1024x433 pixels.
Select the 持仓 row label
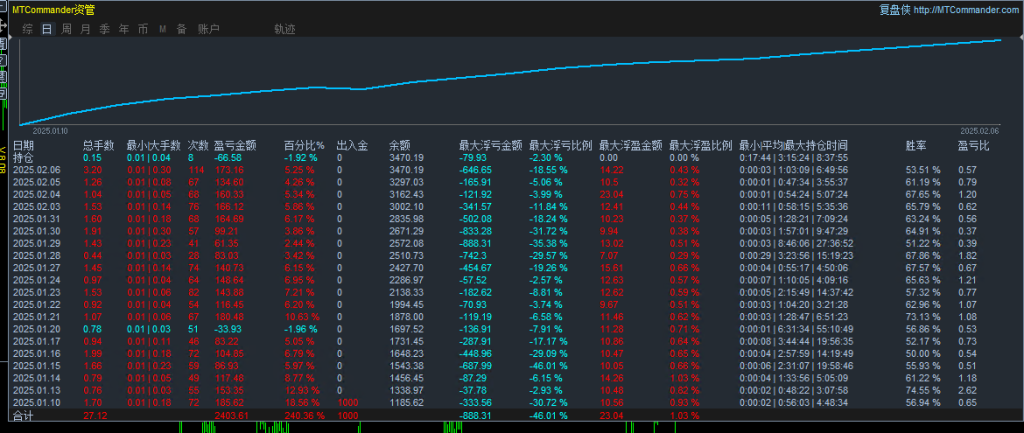(x=24, y=157)
